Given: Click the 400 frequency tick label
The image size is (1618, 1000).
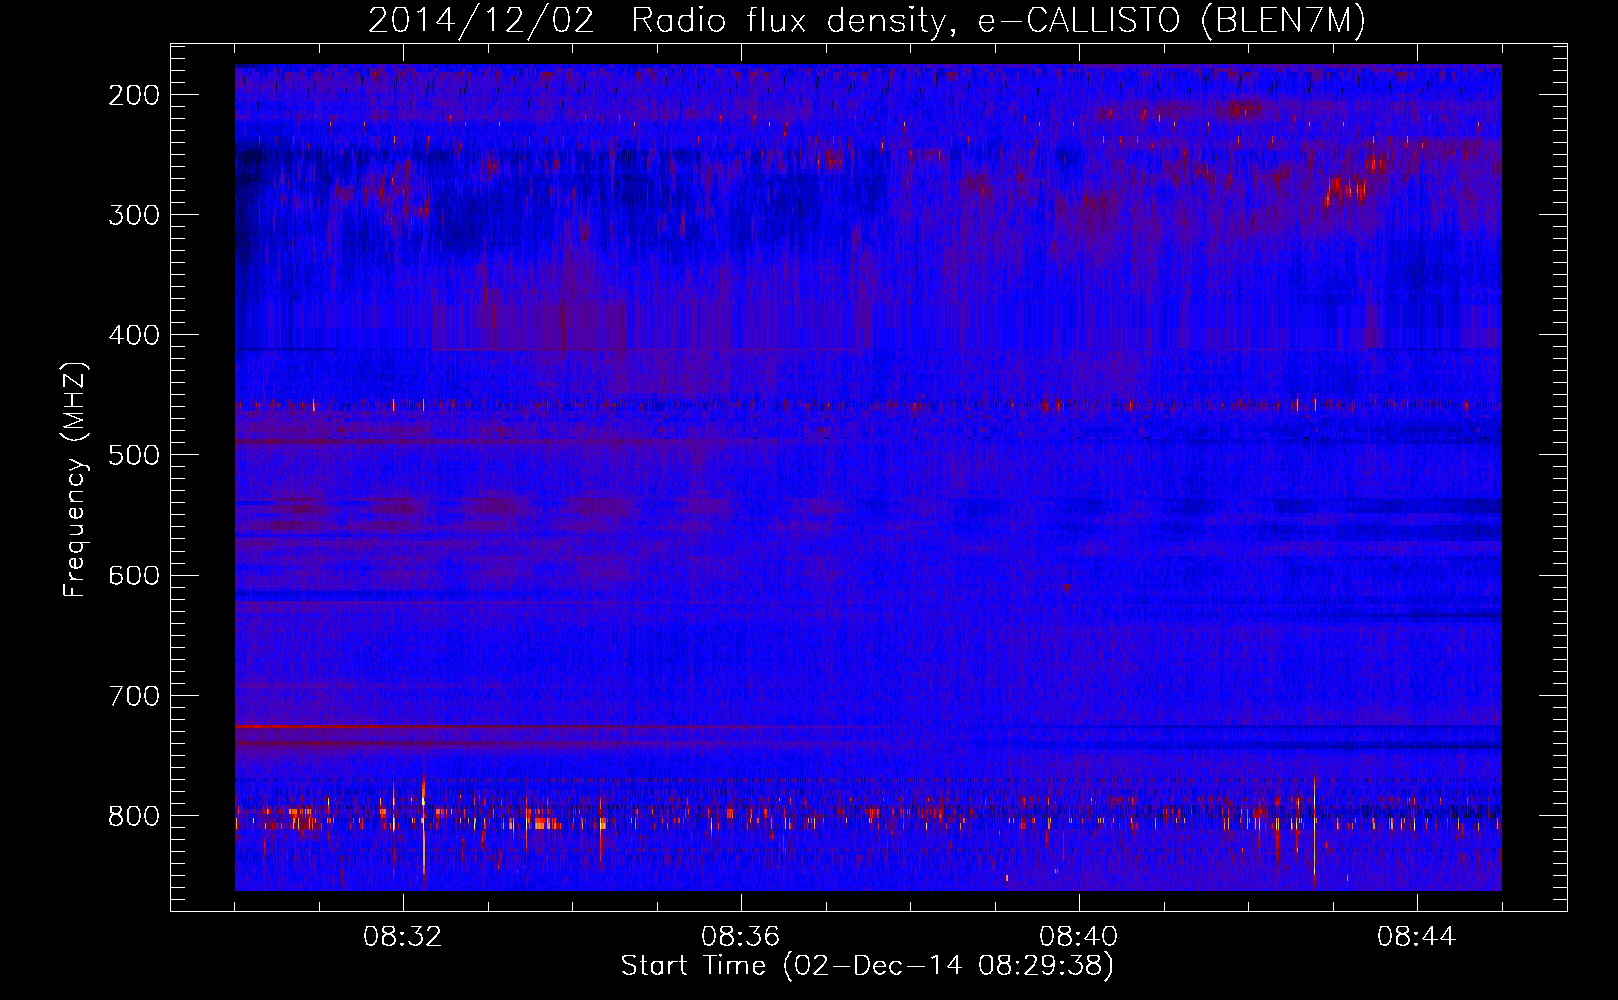Looking at the screenshot, I should click(133, 335).
